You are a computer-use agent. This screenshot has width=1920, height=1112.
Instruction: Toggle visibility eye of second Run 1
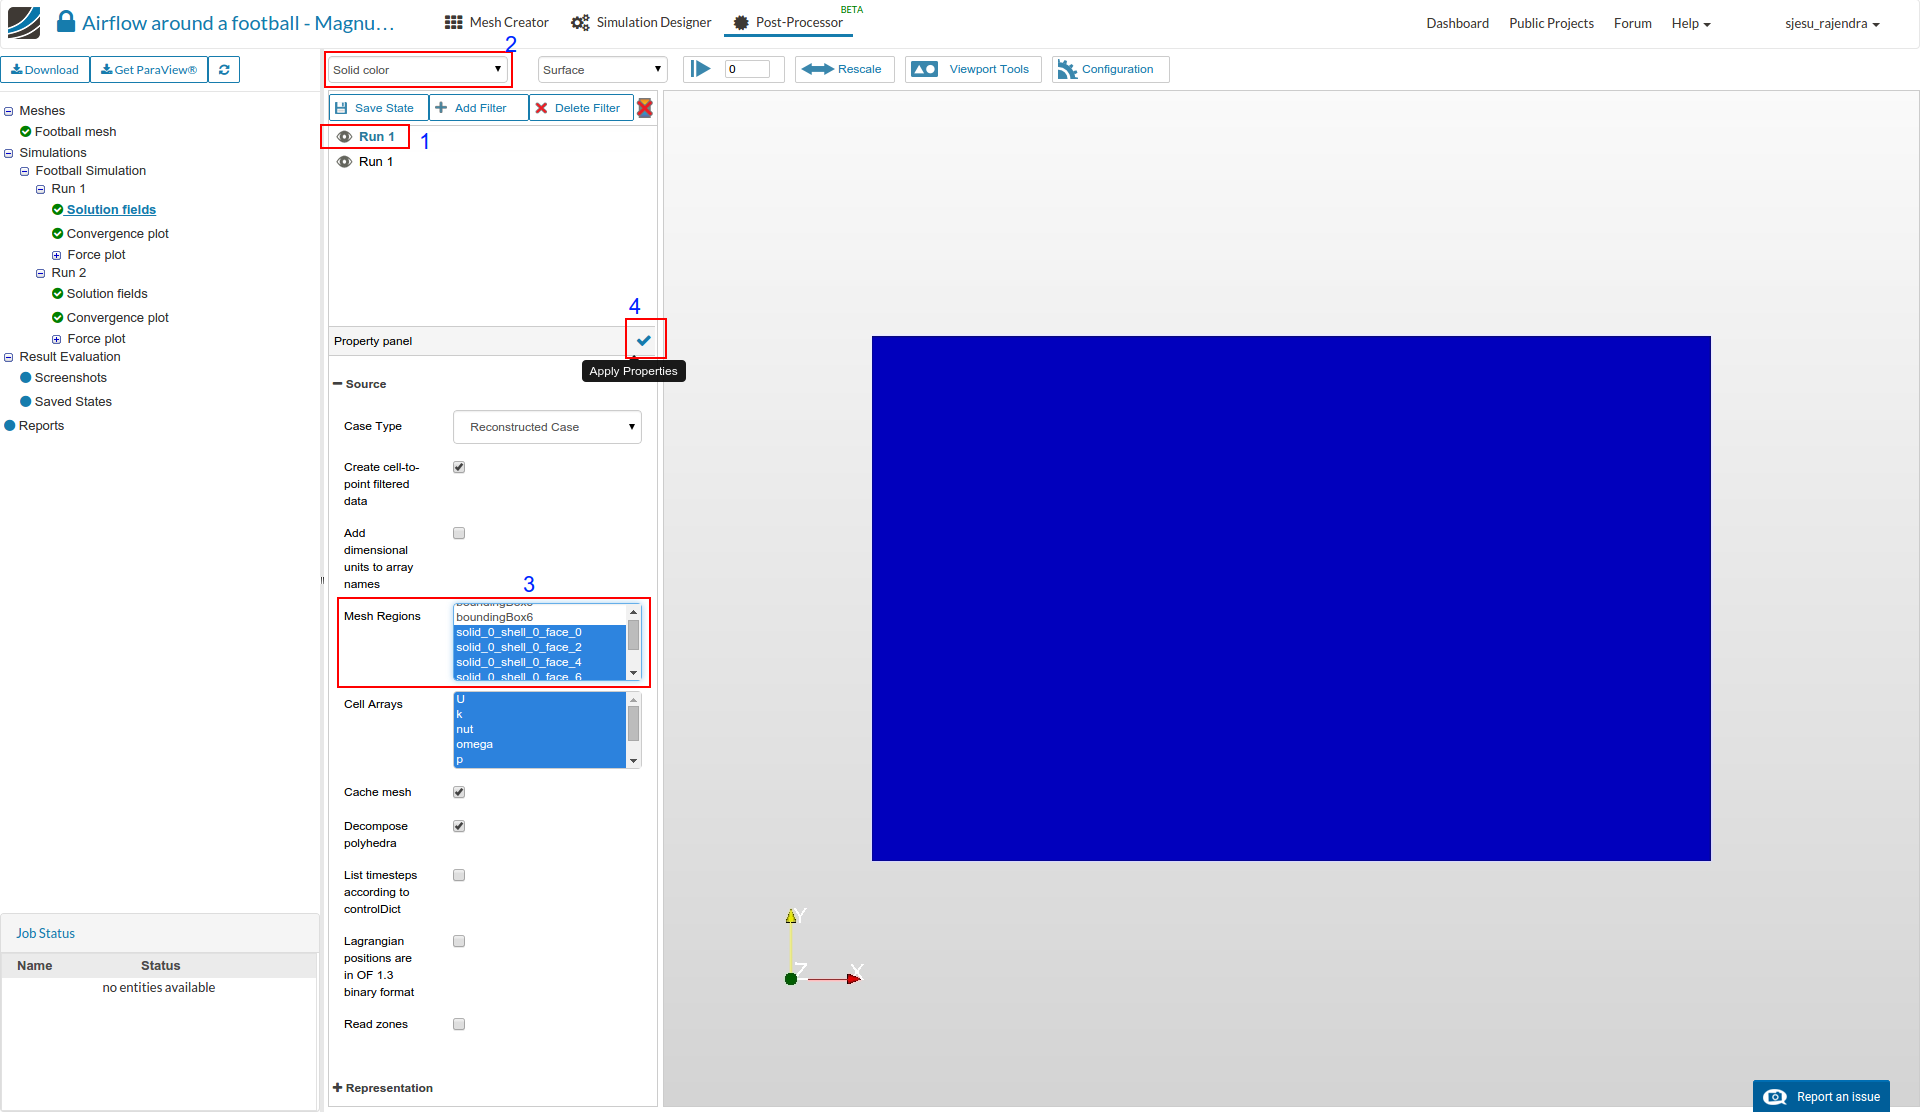coord(344,162)
